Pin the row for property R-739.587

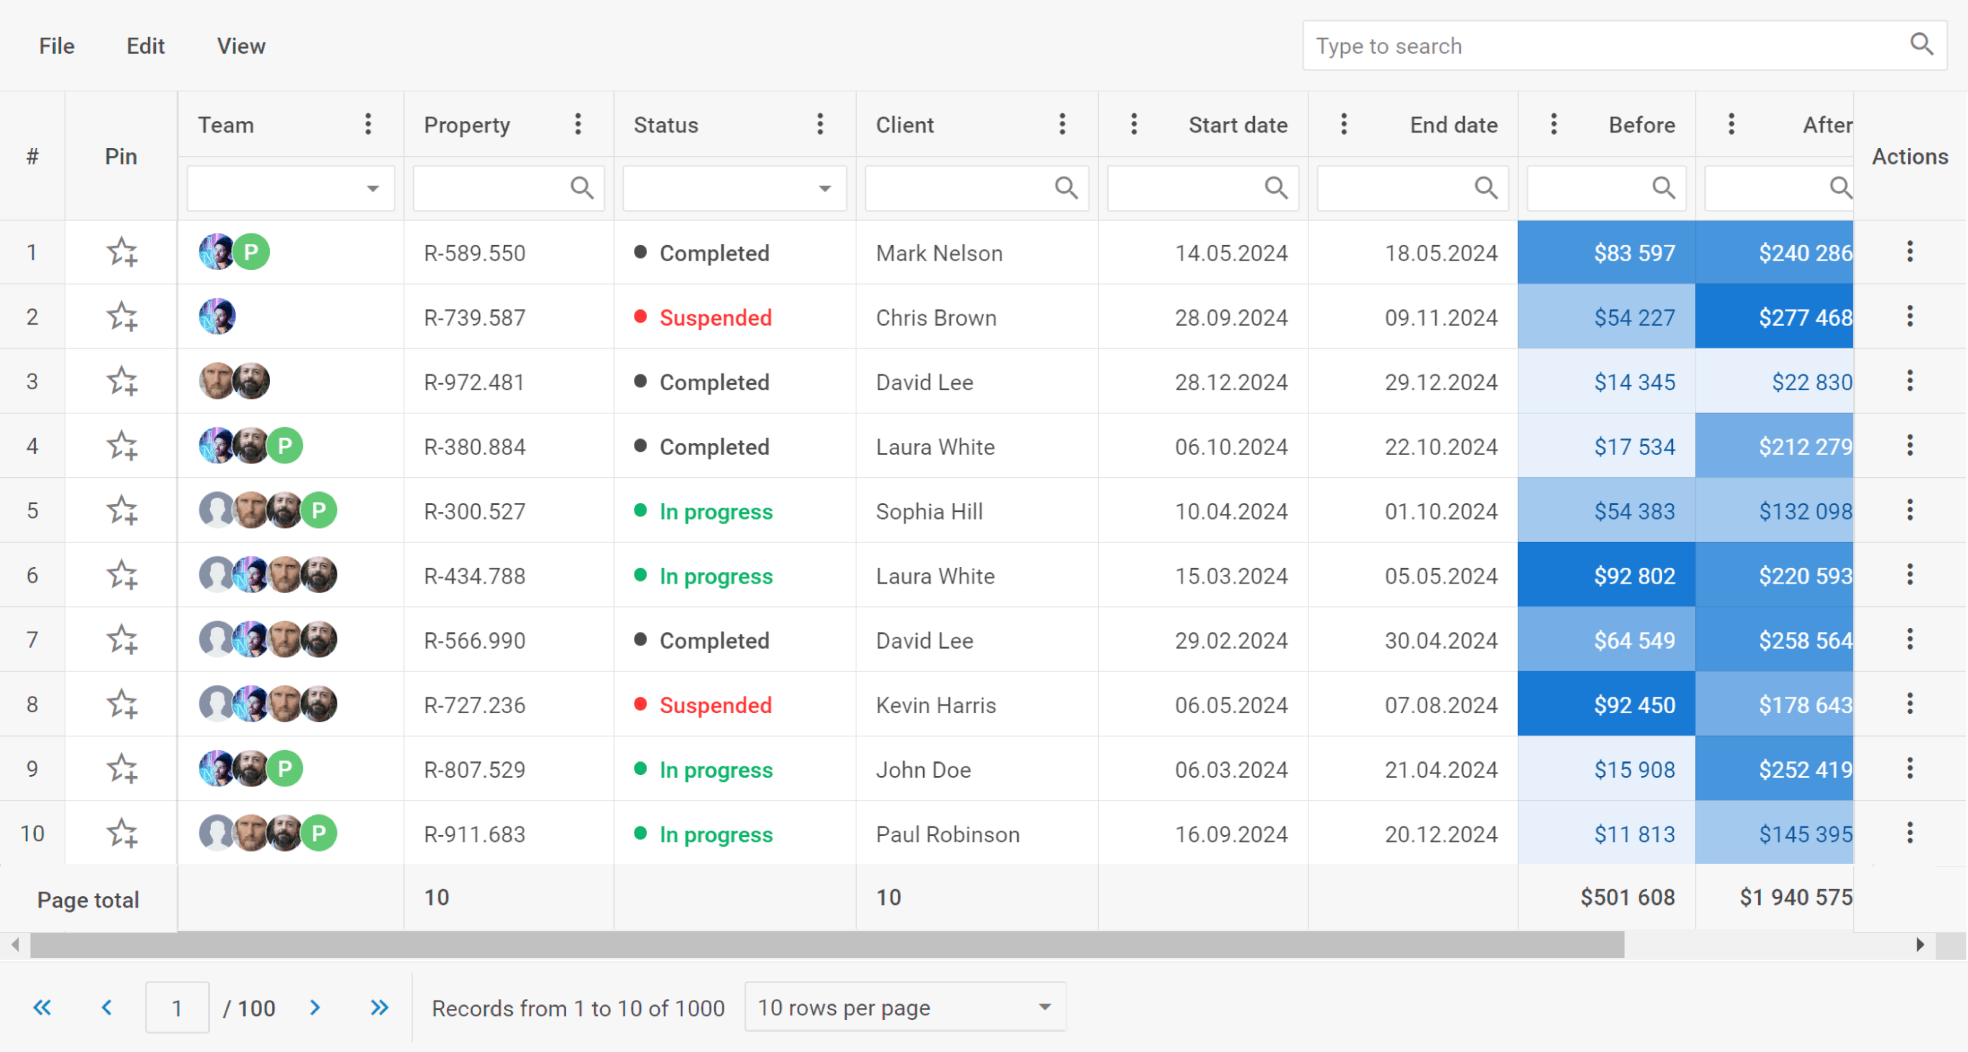pyautogui.click(x=122, y=317)
